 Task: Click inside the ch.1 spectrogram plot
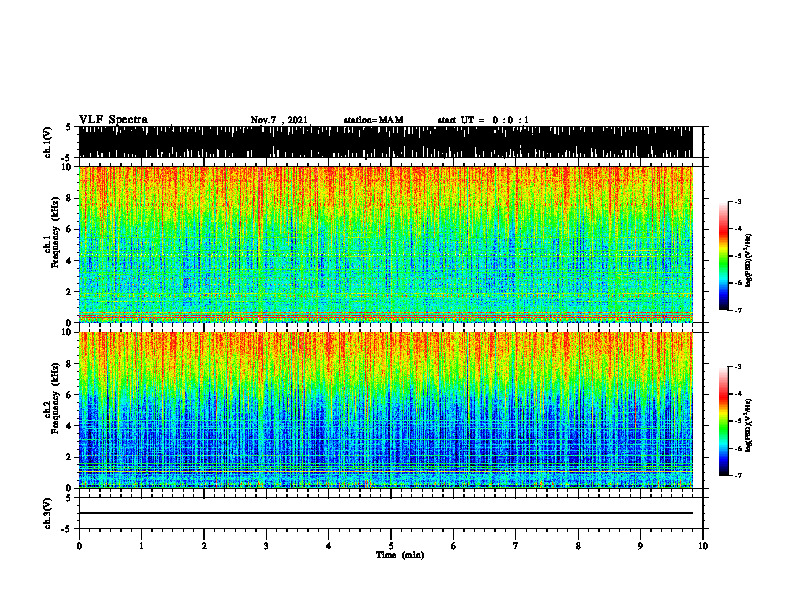(385, 244)
